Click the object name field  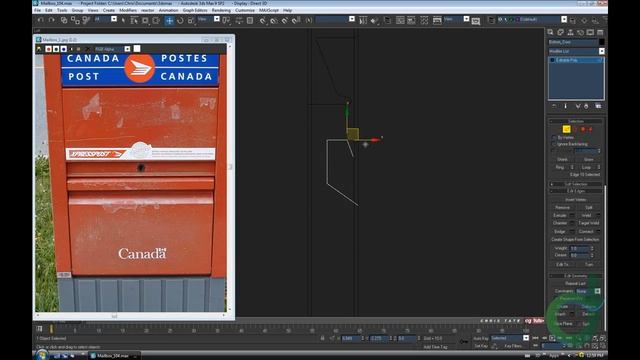[x=573, y=42]
